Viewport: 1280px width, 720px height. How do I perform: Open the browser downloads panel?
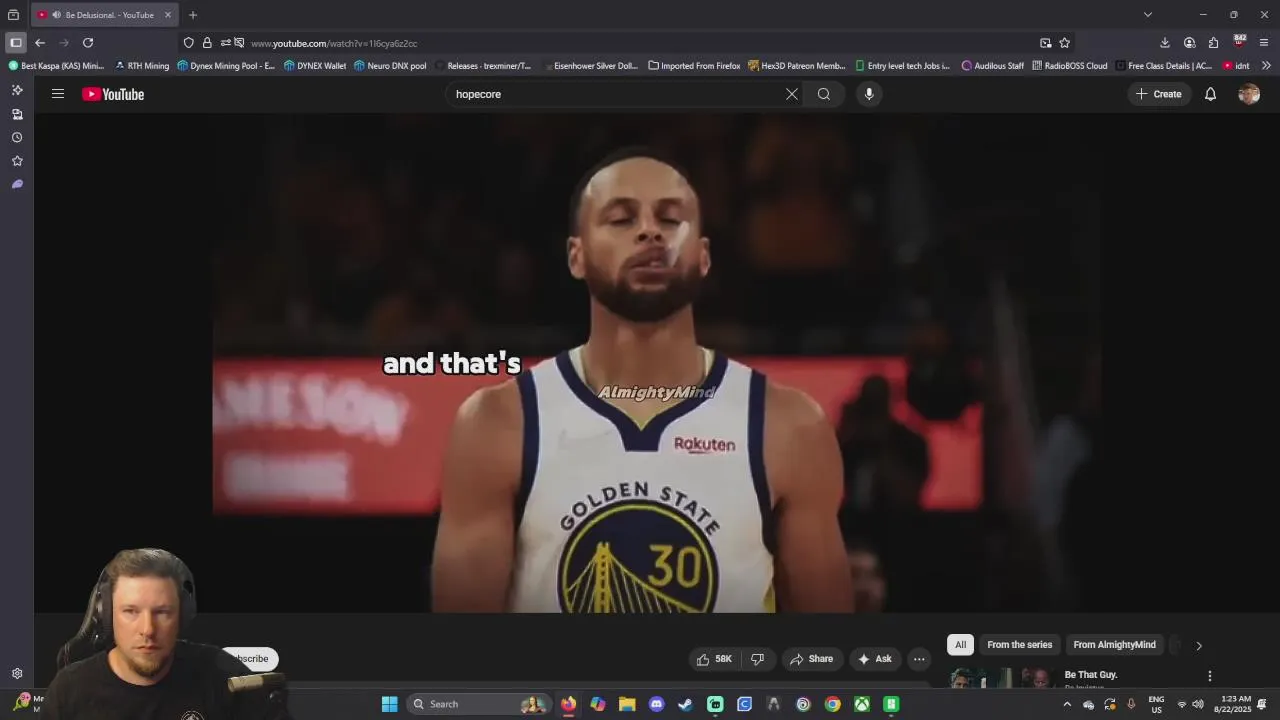tap(1165, 43)
